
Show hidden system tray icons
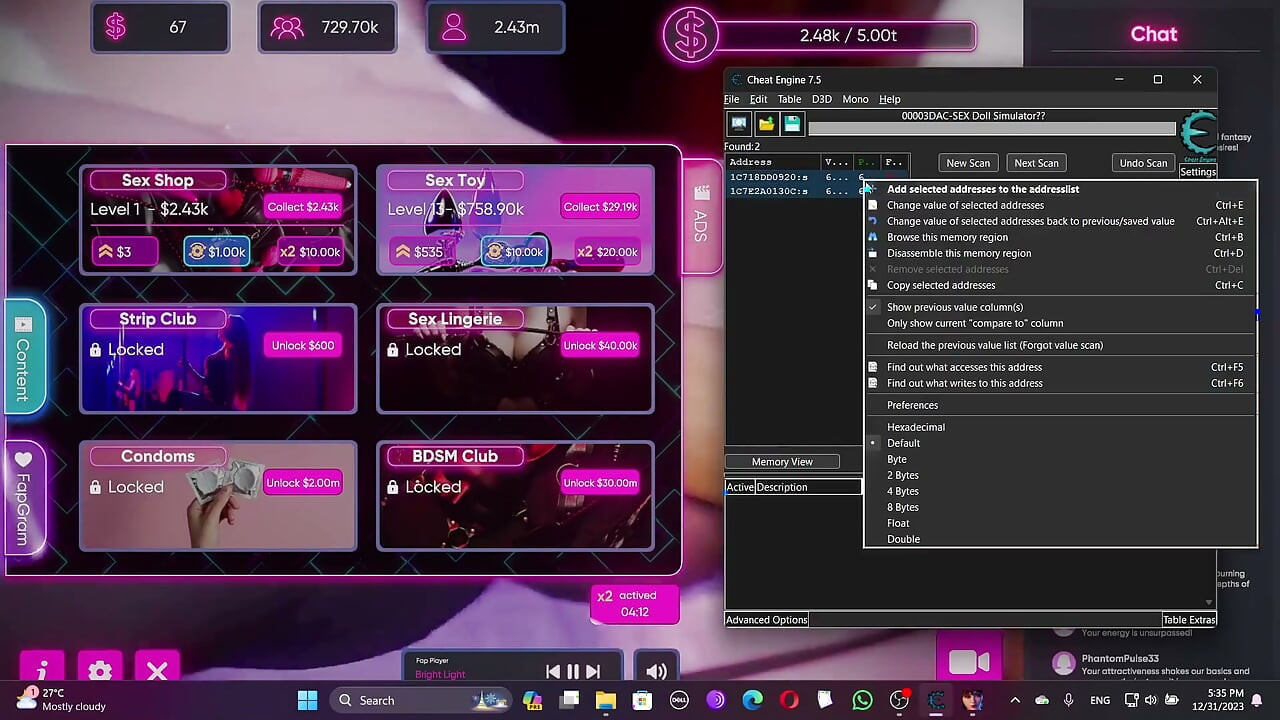point(1015,700)
